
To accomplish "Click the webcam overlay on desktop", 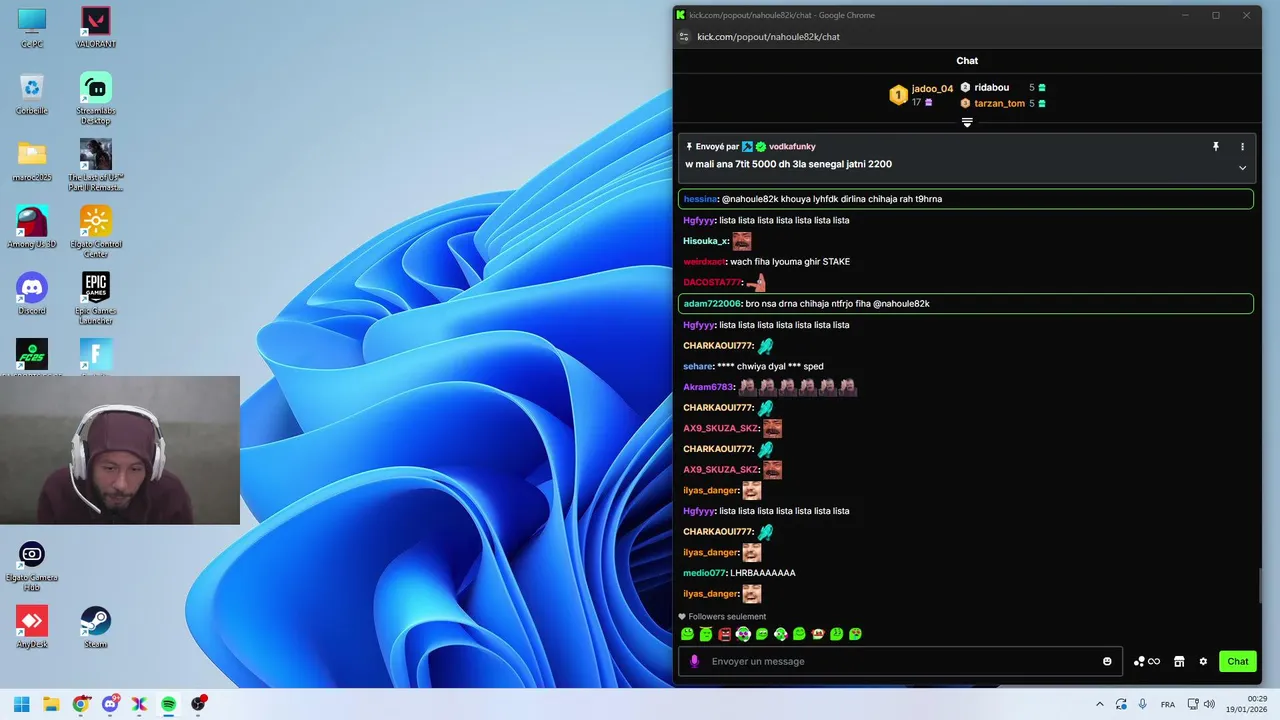I will [x=120, y=450].
